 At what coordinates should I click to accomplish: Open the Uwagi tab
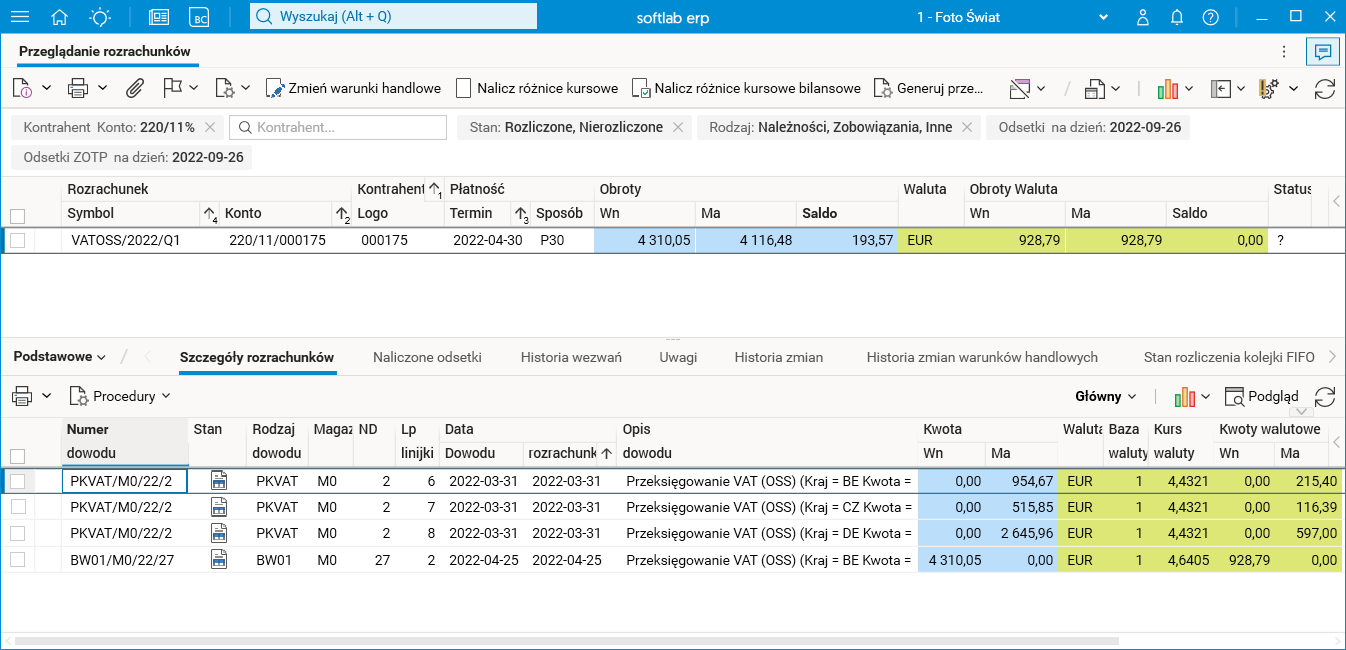678,357
